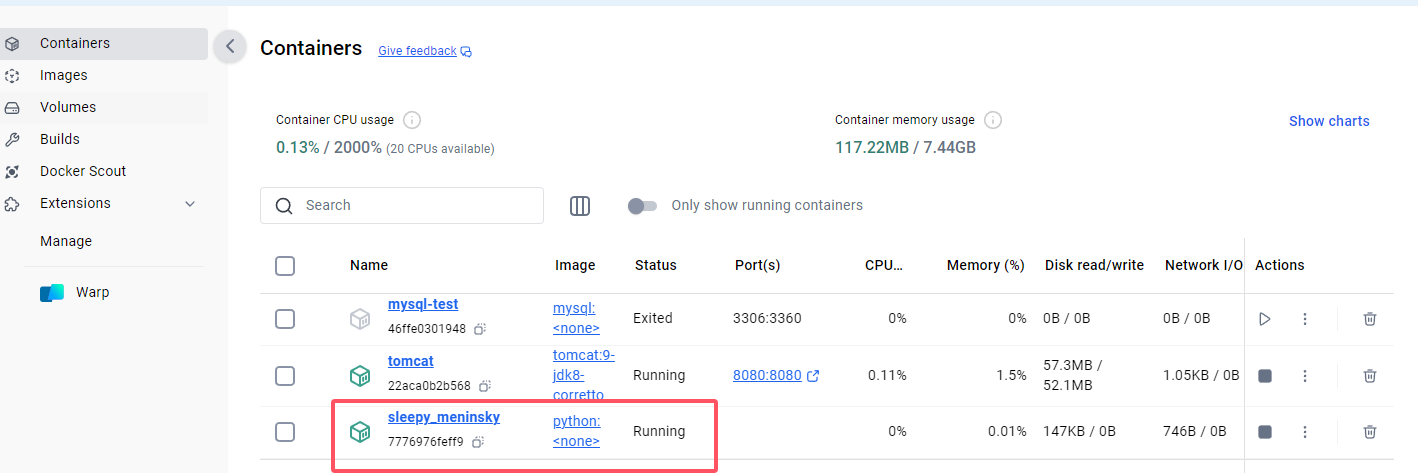Viewport: 1418px width, 473px height.
Task: Open Docker Scout in sidebar
Action: point(104,171)
